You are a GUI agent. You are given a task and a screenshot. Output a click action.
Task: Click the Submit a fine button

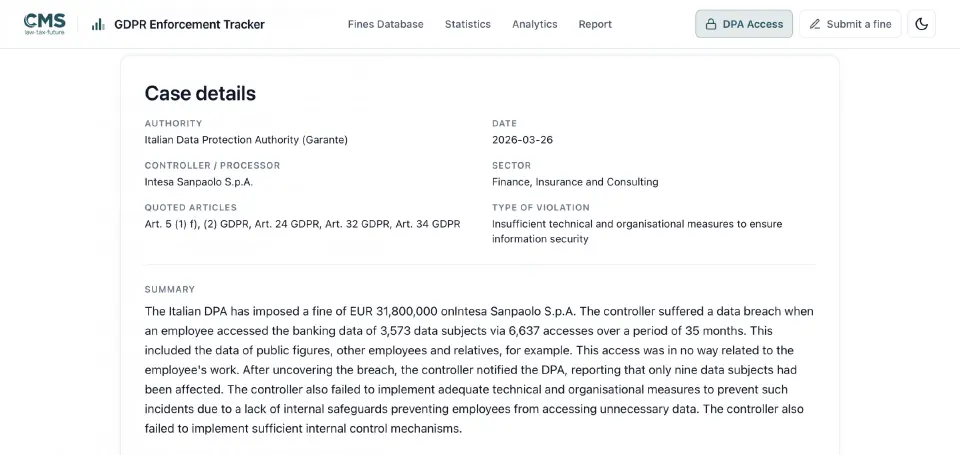point(850,24)
